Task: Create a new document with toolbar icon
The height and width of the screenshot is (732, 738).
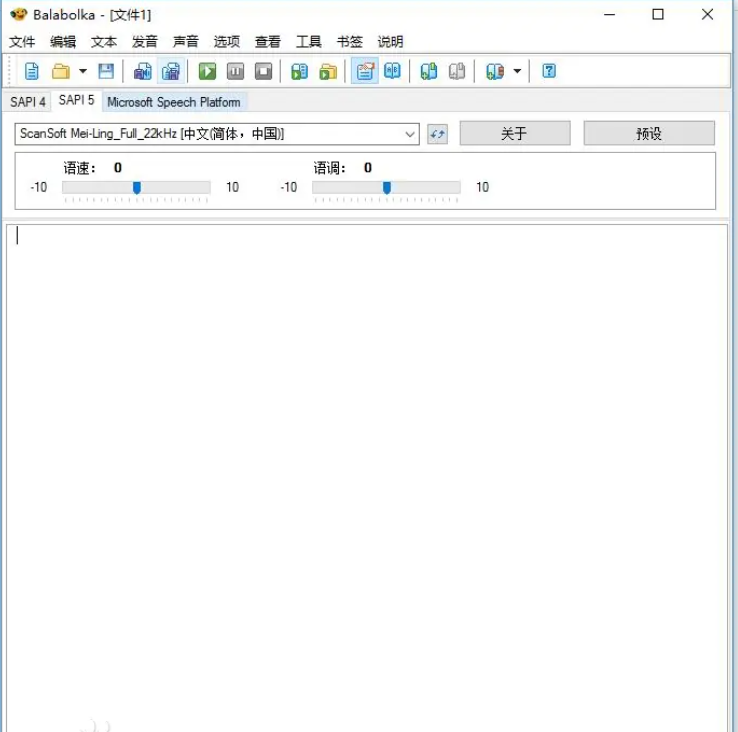Action: [x=32, y=72]
